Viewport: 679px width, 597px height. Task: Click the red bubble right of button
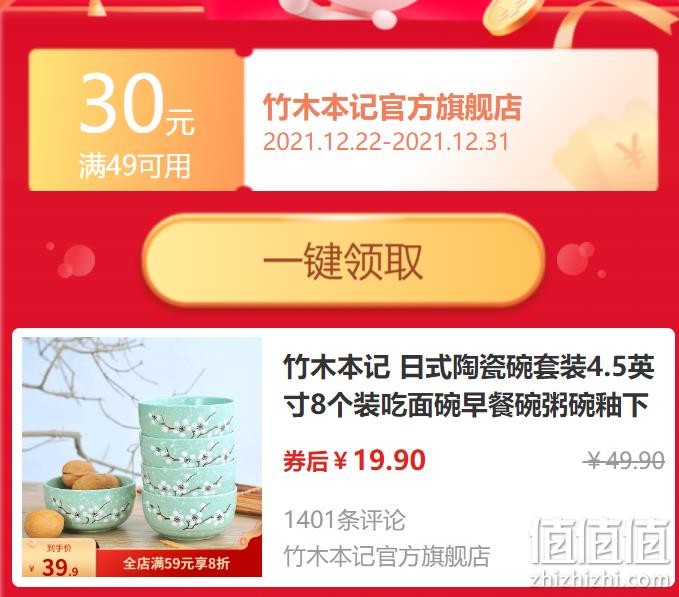pyautogui.click(x=576, y=258)
